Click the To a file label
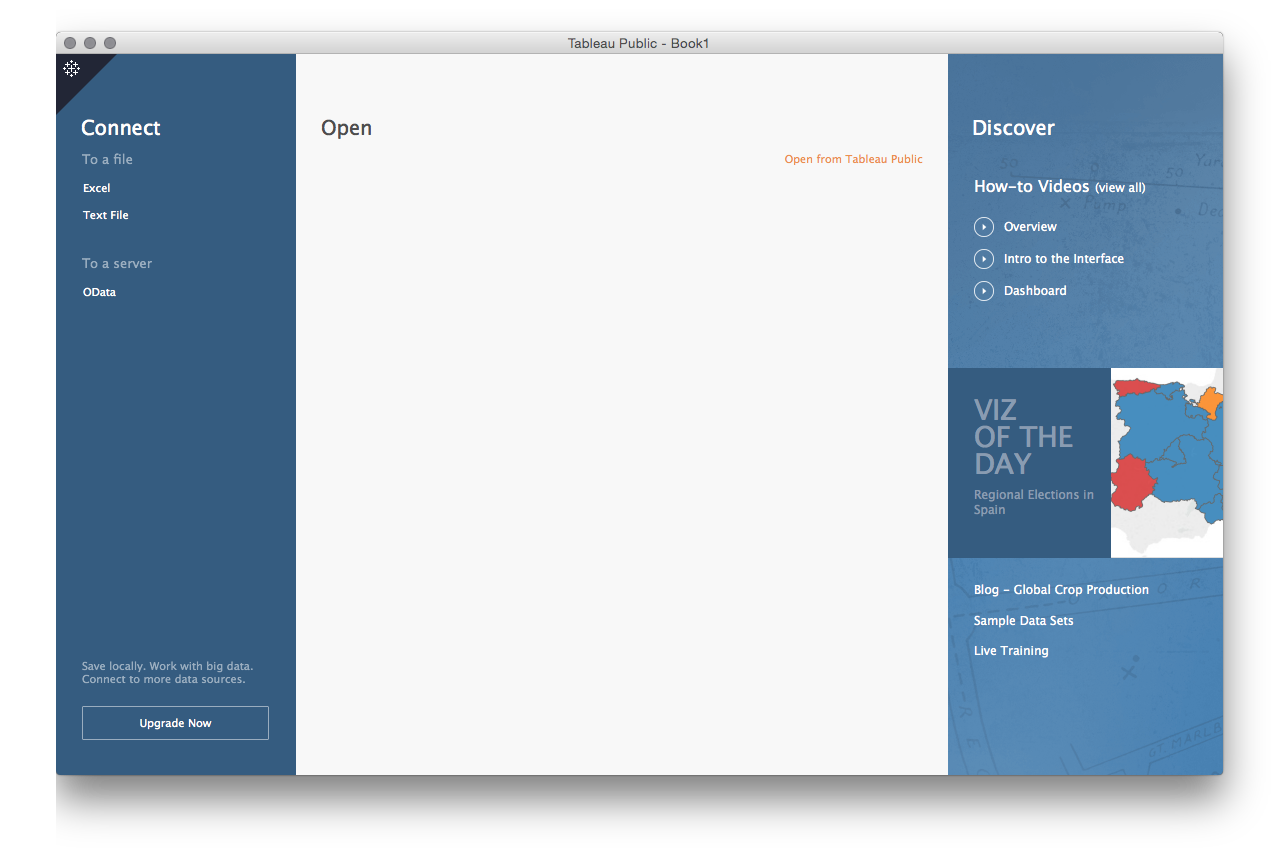Viewport: 1279px width, 855px height. pos(107,159)
